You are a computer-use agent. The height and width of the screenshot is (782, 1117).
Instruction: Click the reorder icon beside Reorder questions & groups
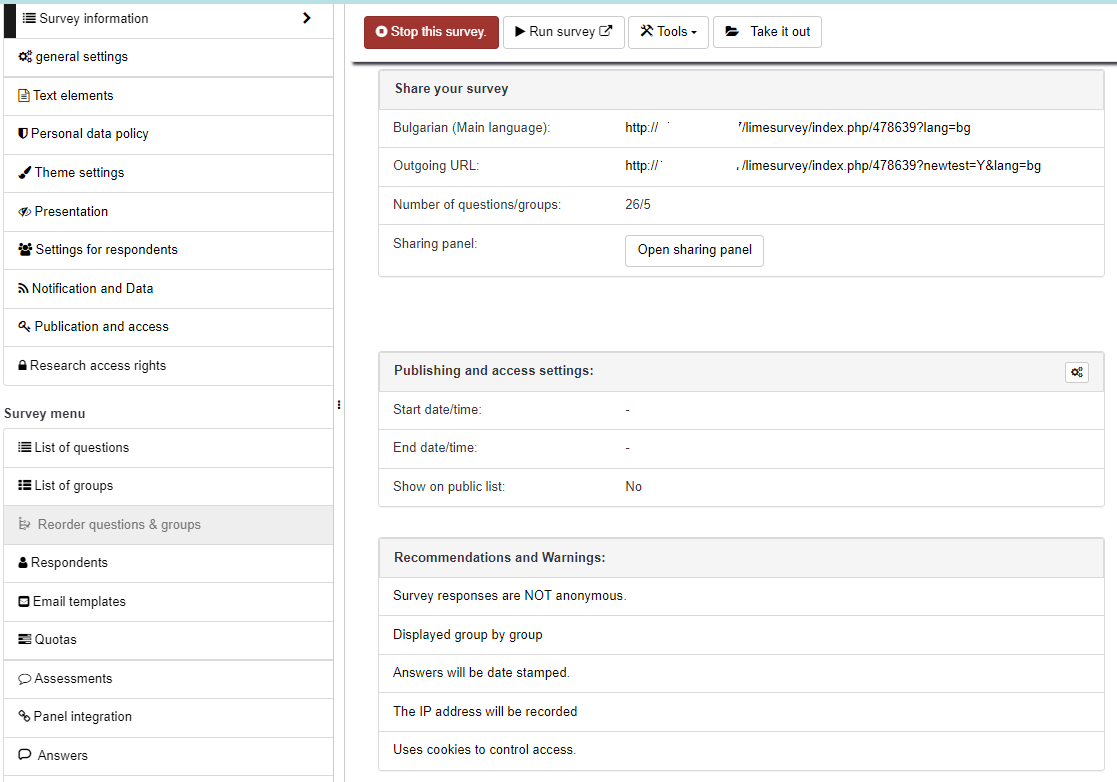(x=24, y=524)
